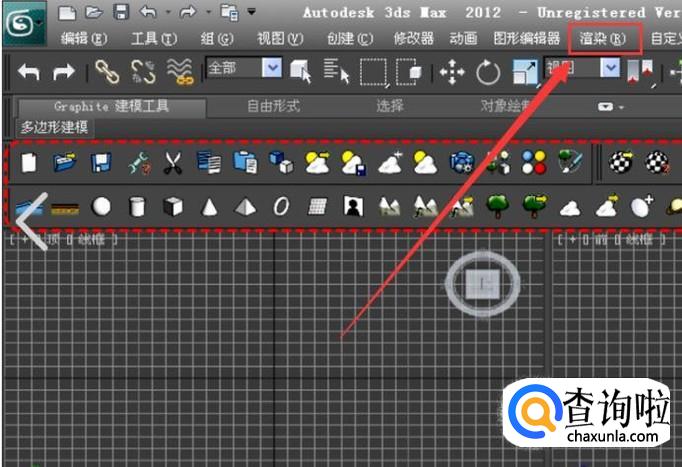Click the Select and Rotate tool

(488, 71)
